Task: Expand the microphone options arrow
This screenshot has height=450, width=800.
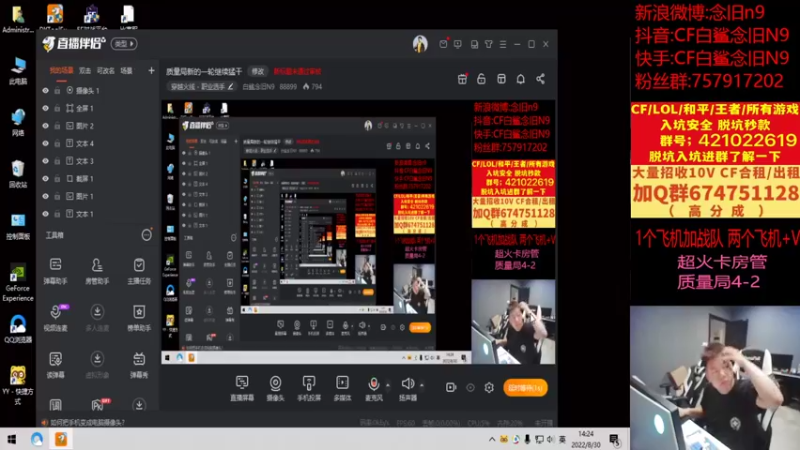Action: click(x=388, y=385)
